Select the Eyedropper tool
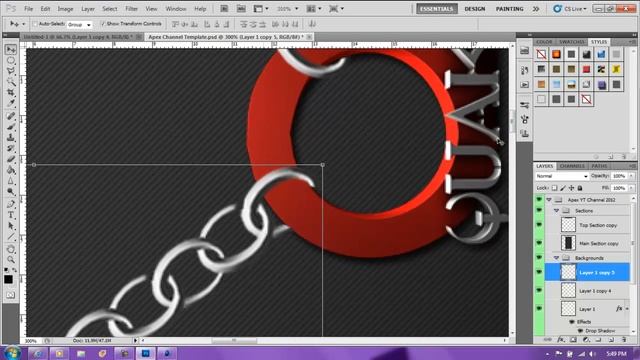The image size is (640, 360). pos(11,104)
